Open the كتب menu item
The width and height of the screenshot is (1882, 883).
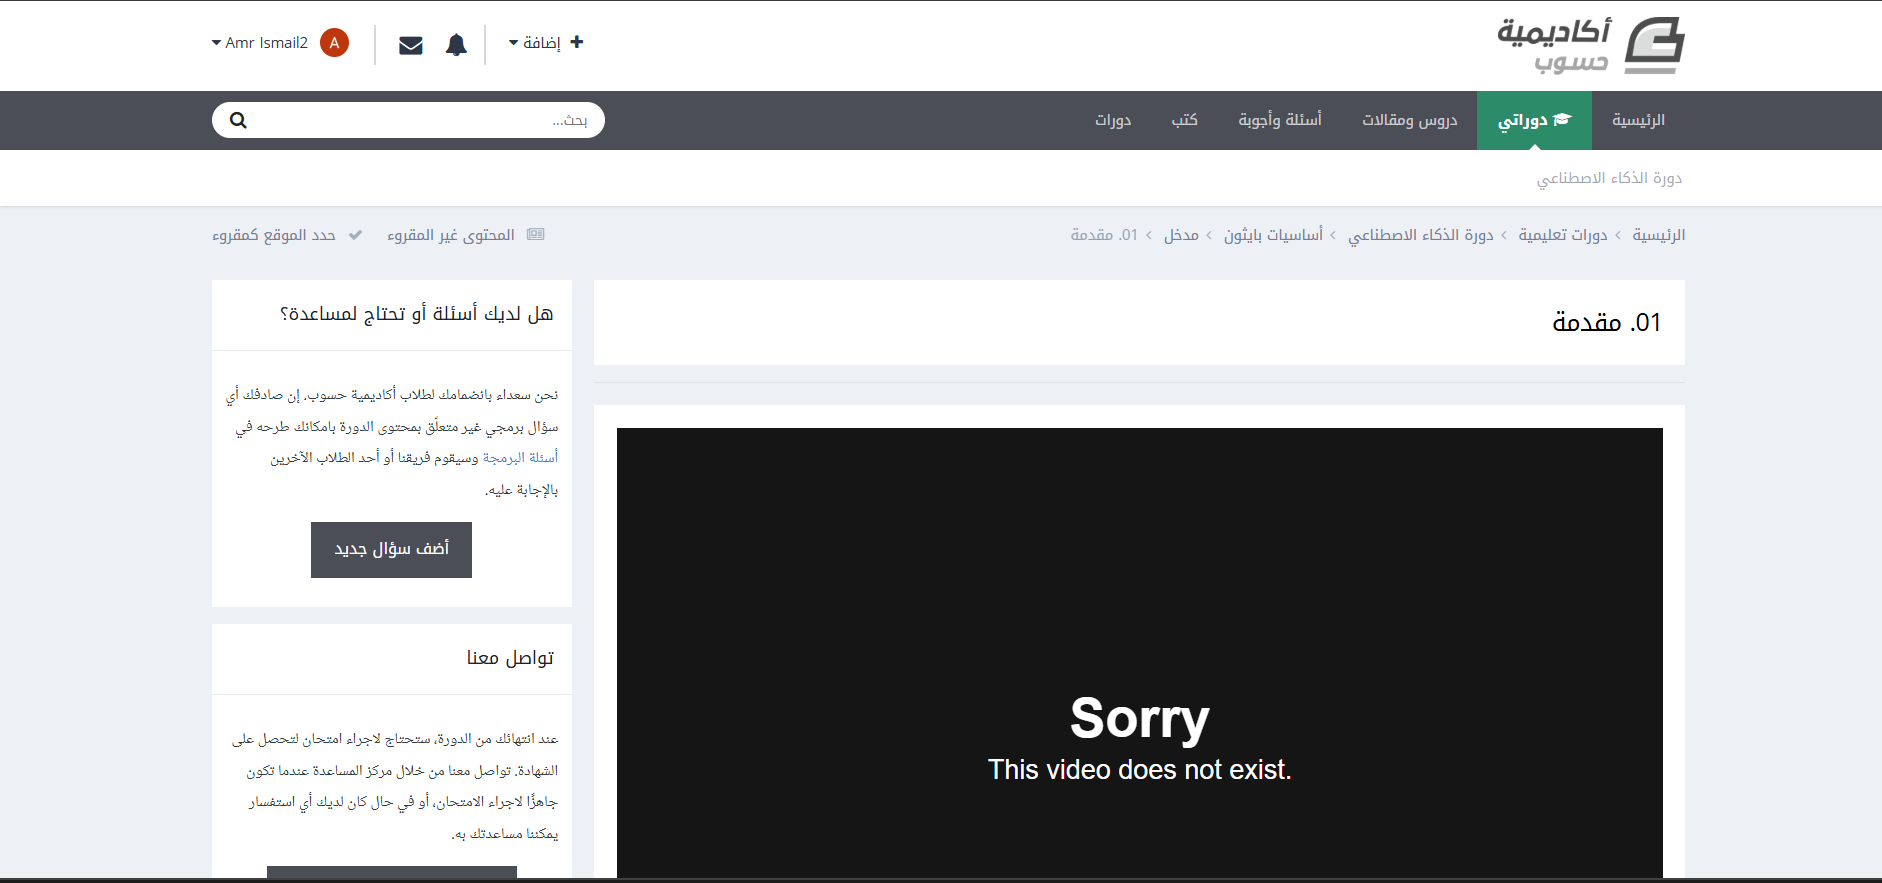(x=1184, y=120)
